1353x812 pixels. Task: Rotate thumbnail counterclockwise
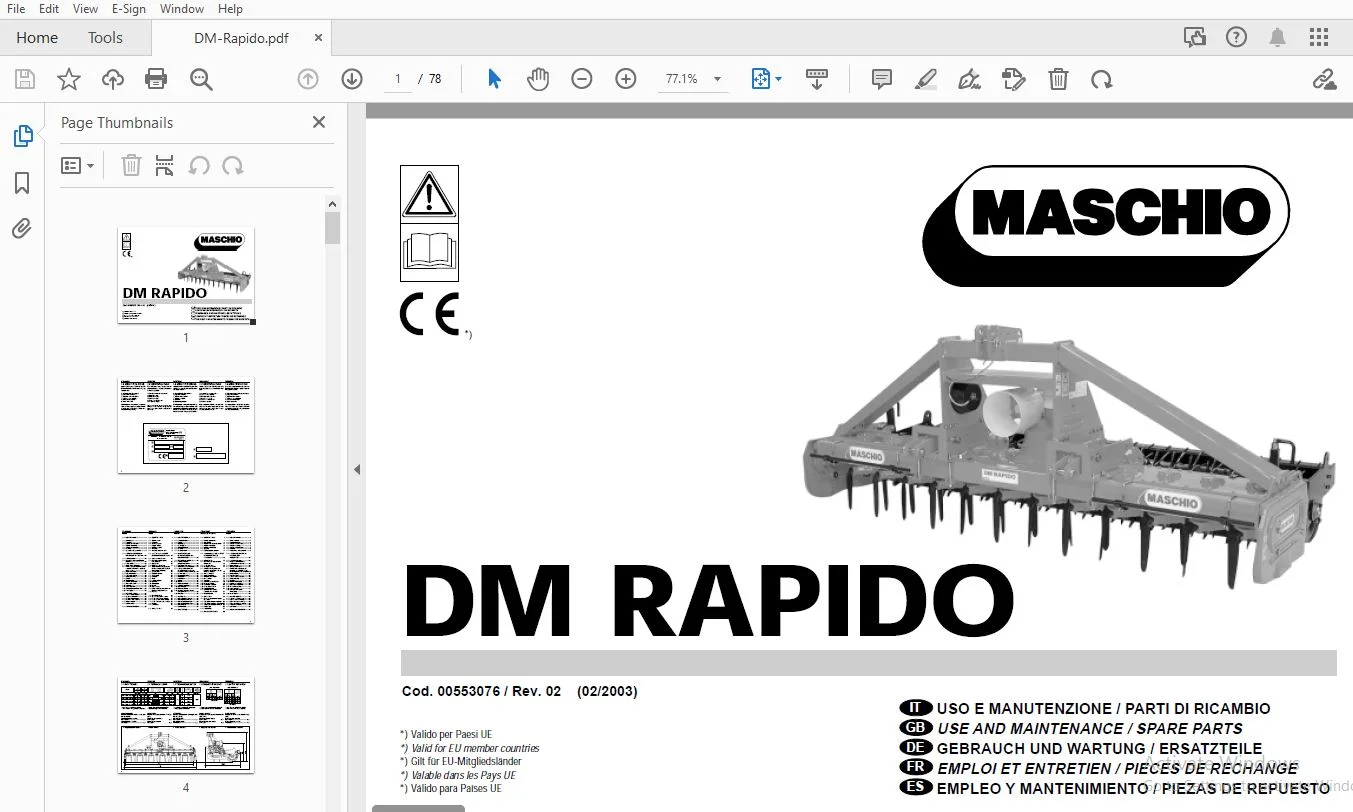pyautogui.click(x=199, y=166)
